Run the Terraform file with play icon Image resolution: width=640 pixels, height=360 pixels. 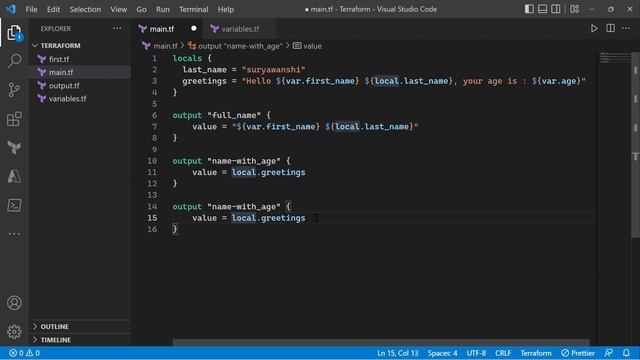click(x=594, y=29)
